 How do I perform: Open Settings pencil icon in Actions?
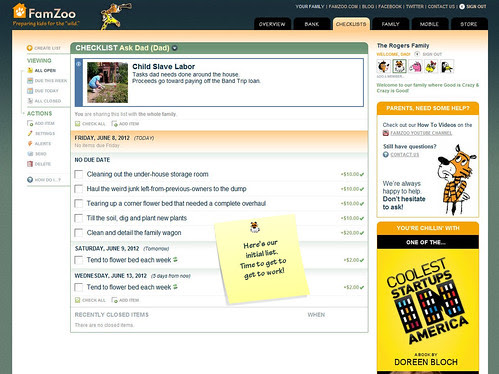(x=30, y=133)
